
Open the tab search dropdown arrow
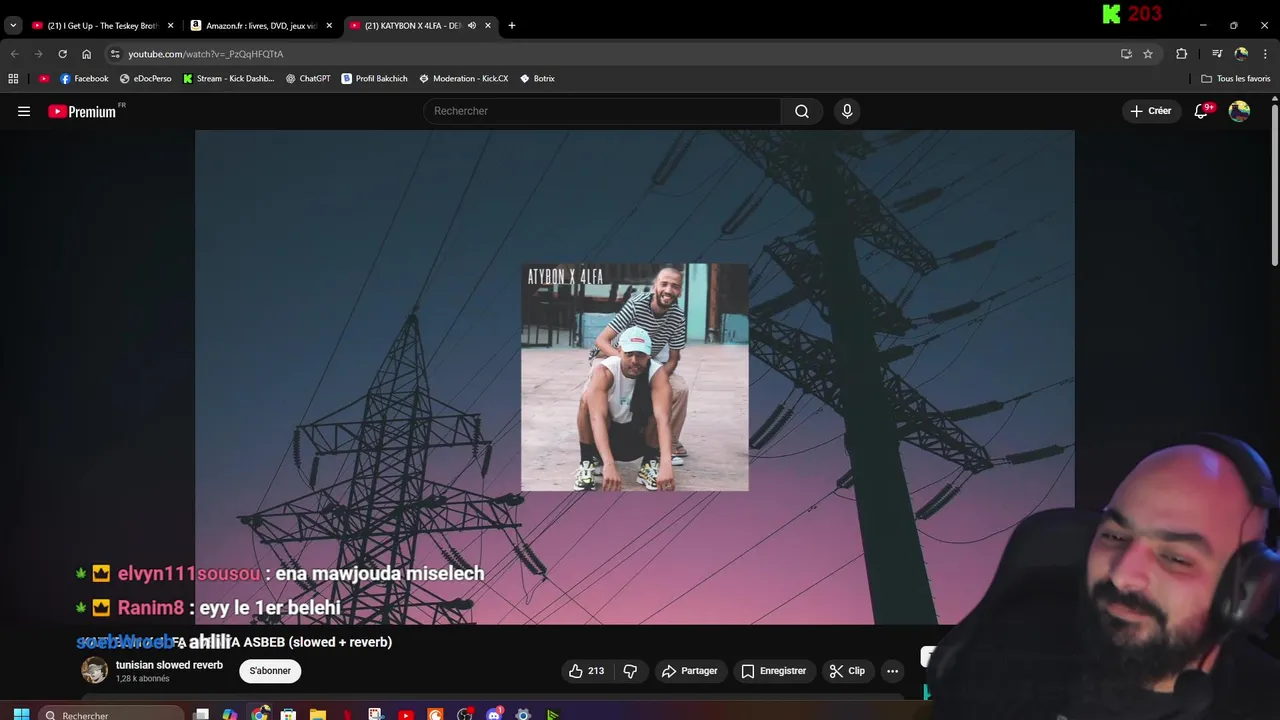13,25
